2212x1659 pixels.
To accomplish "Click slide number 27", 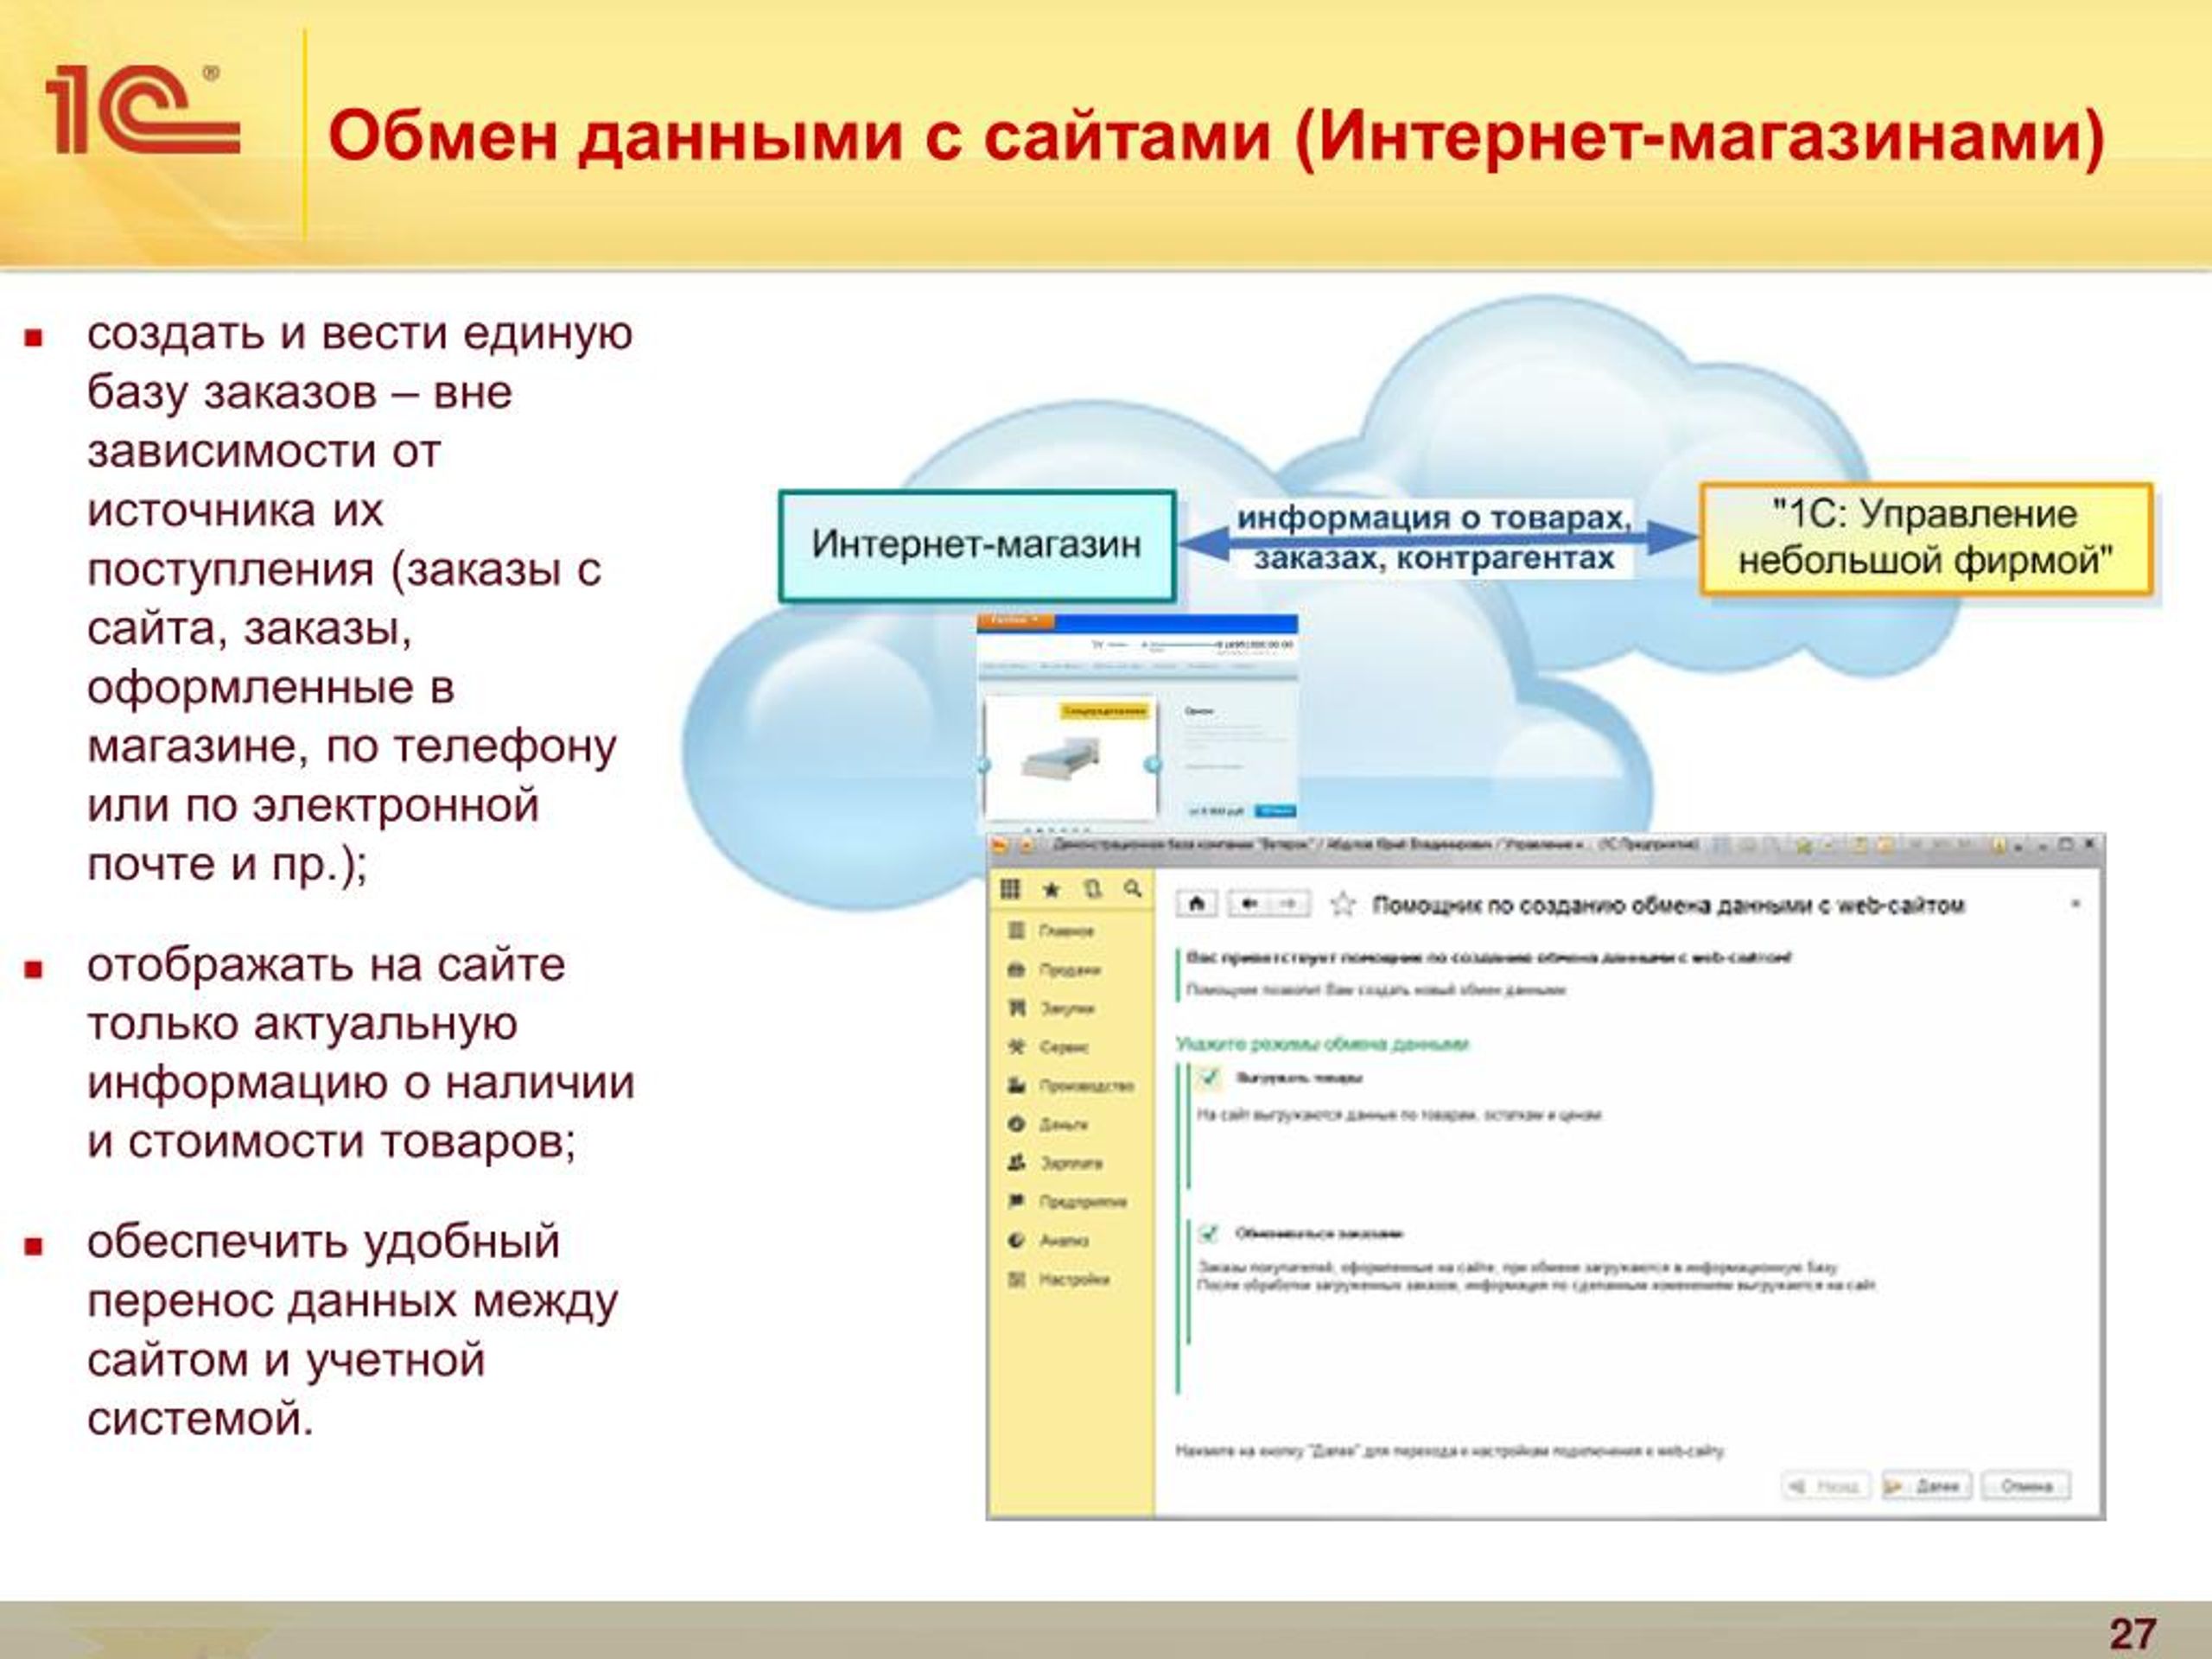I will tap(2133, 1634).
